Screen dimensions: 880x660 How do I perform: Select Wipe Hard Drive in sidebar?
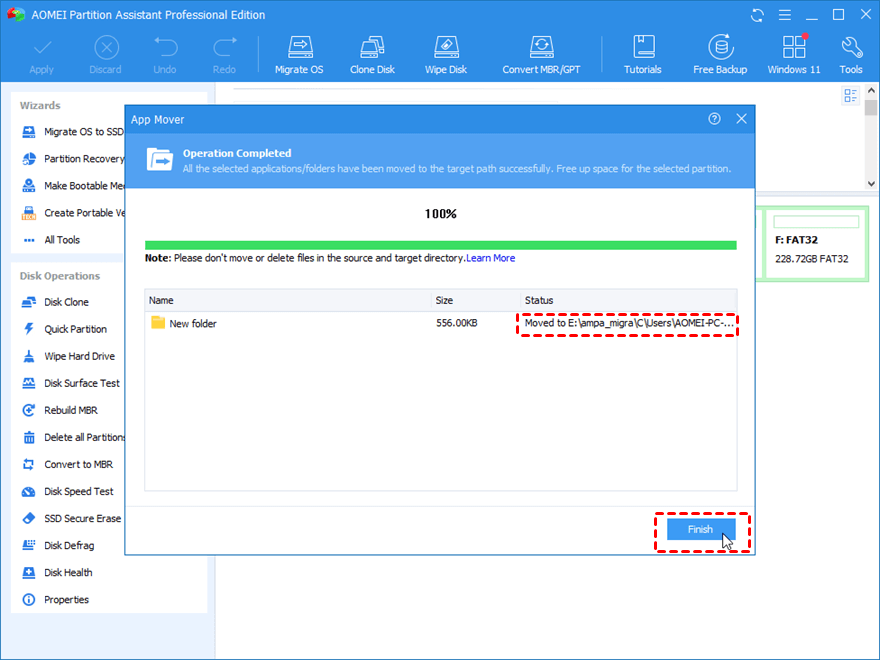tap(68, 356)
